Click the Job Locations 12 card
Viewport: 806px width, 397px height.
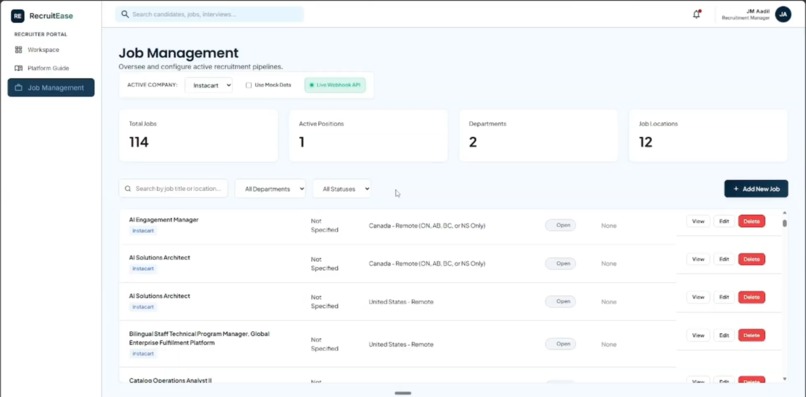pos(708,135)
